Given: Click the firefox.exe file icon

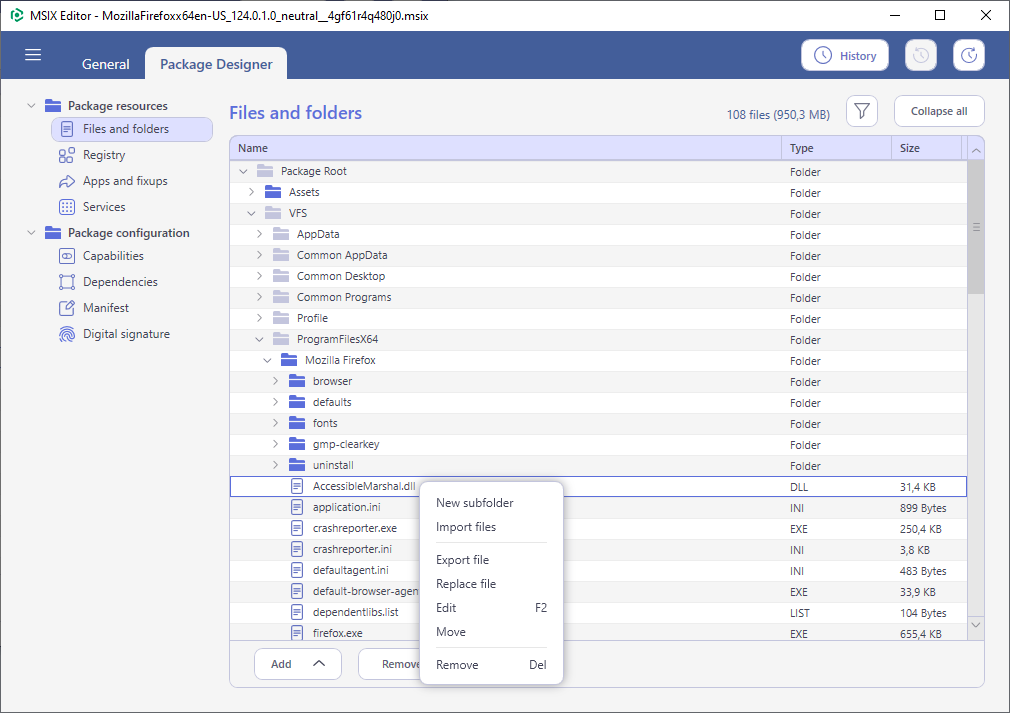Looking at the screenshot, I should tap(296, 632).
